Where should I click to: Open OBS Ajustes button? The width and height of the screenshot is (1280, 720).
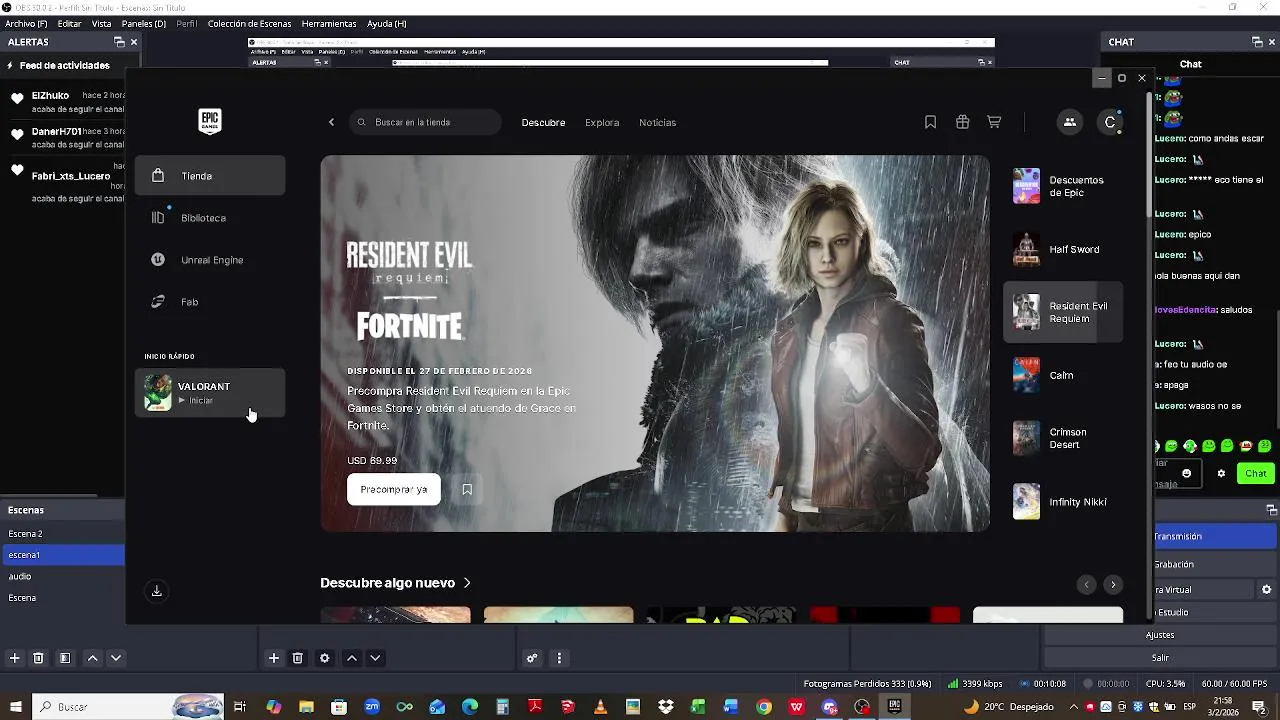pos(1160,635)
